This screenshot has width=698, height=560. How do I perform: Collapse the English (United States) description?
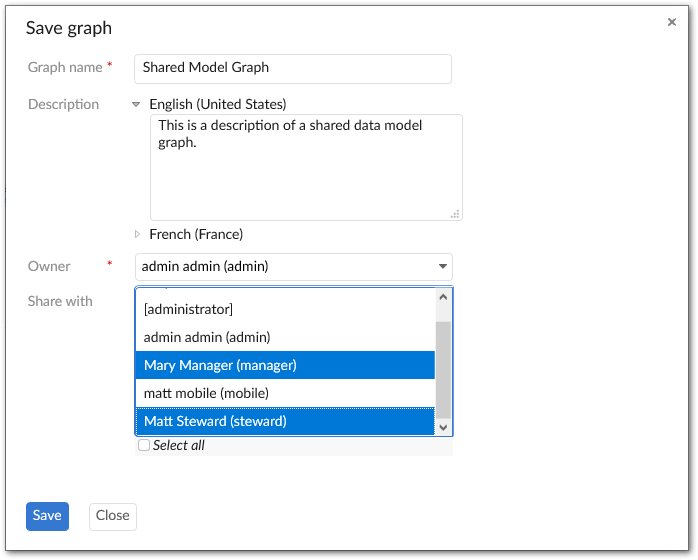137,104
